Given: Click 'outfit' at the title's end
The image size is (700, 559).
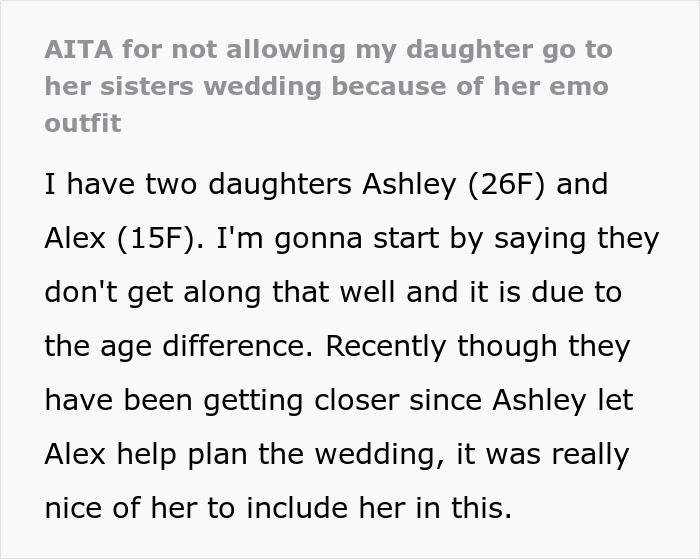Looking at the screenshot, I should (x=83, y=123).
